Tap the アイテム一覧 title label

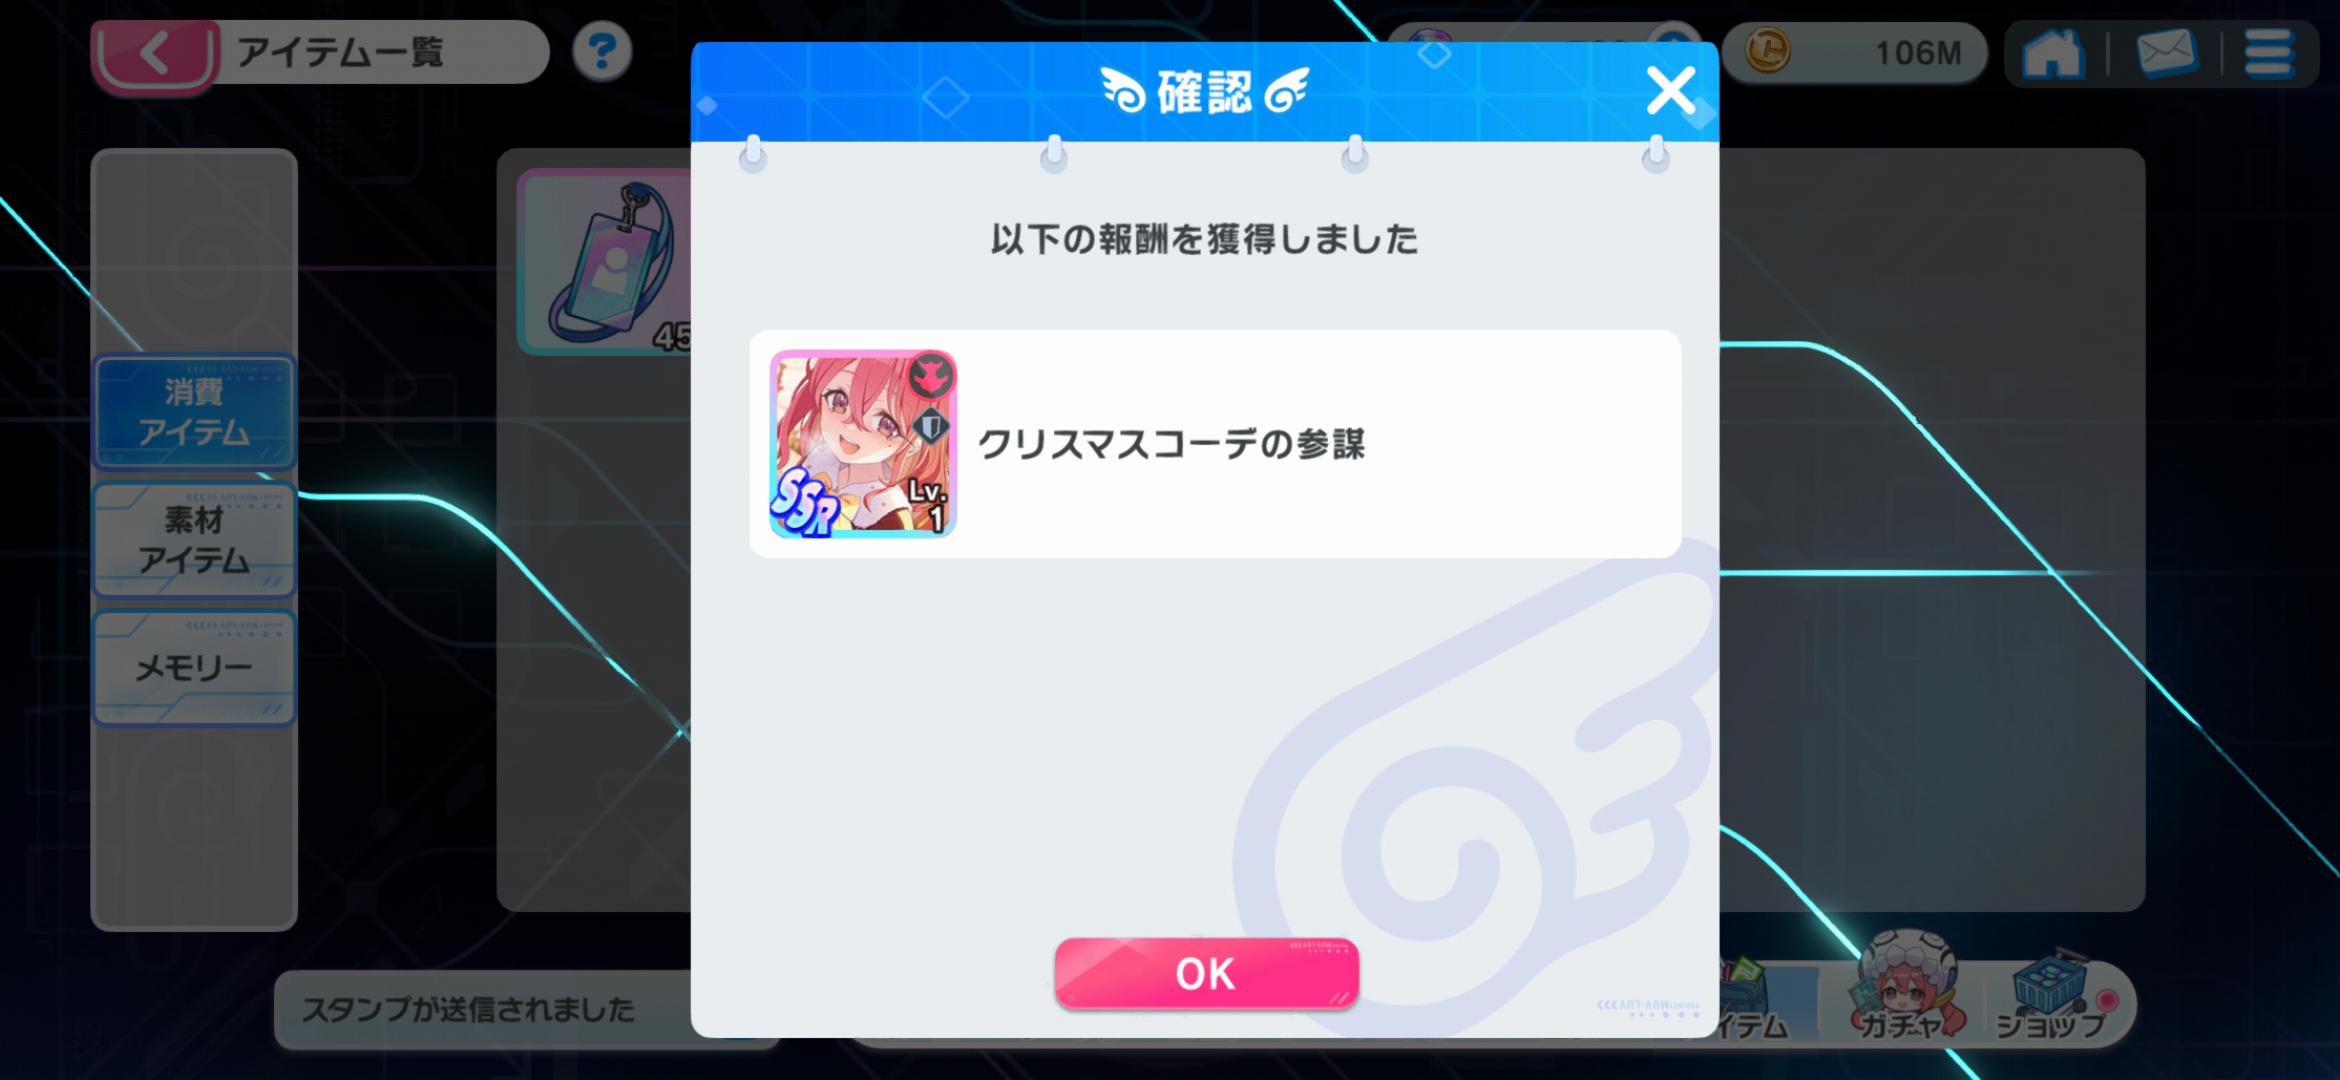(x=340, y=52)
